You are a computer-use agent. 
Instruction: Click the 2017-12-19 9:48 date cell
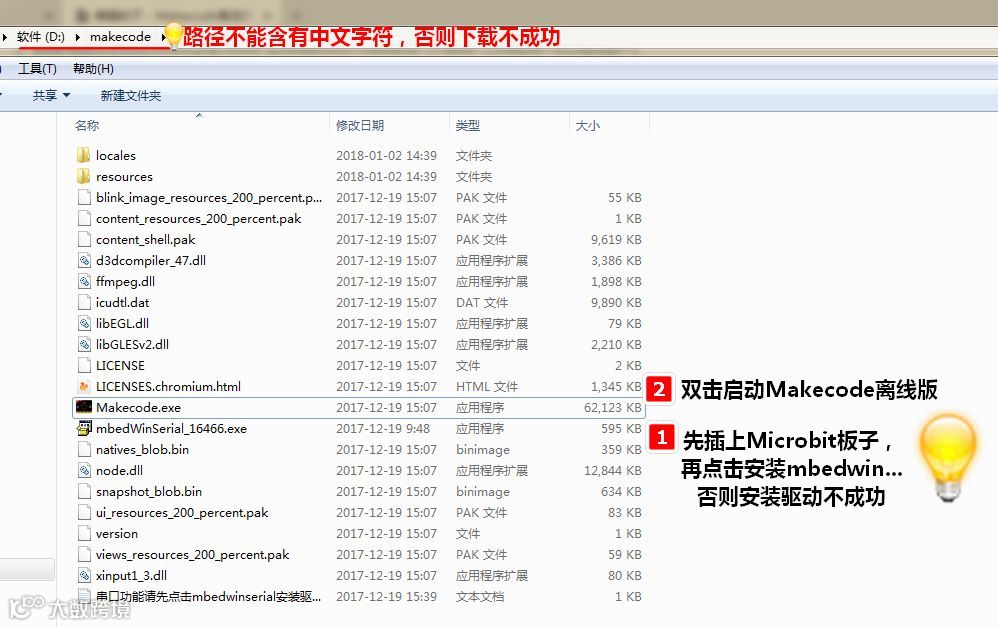click(383, 428)
